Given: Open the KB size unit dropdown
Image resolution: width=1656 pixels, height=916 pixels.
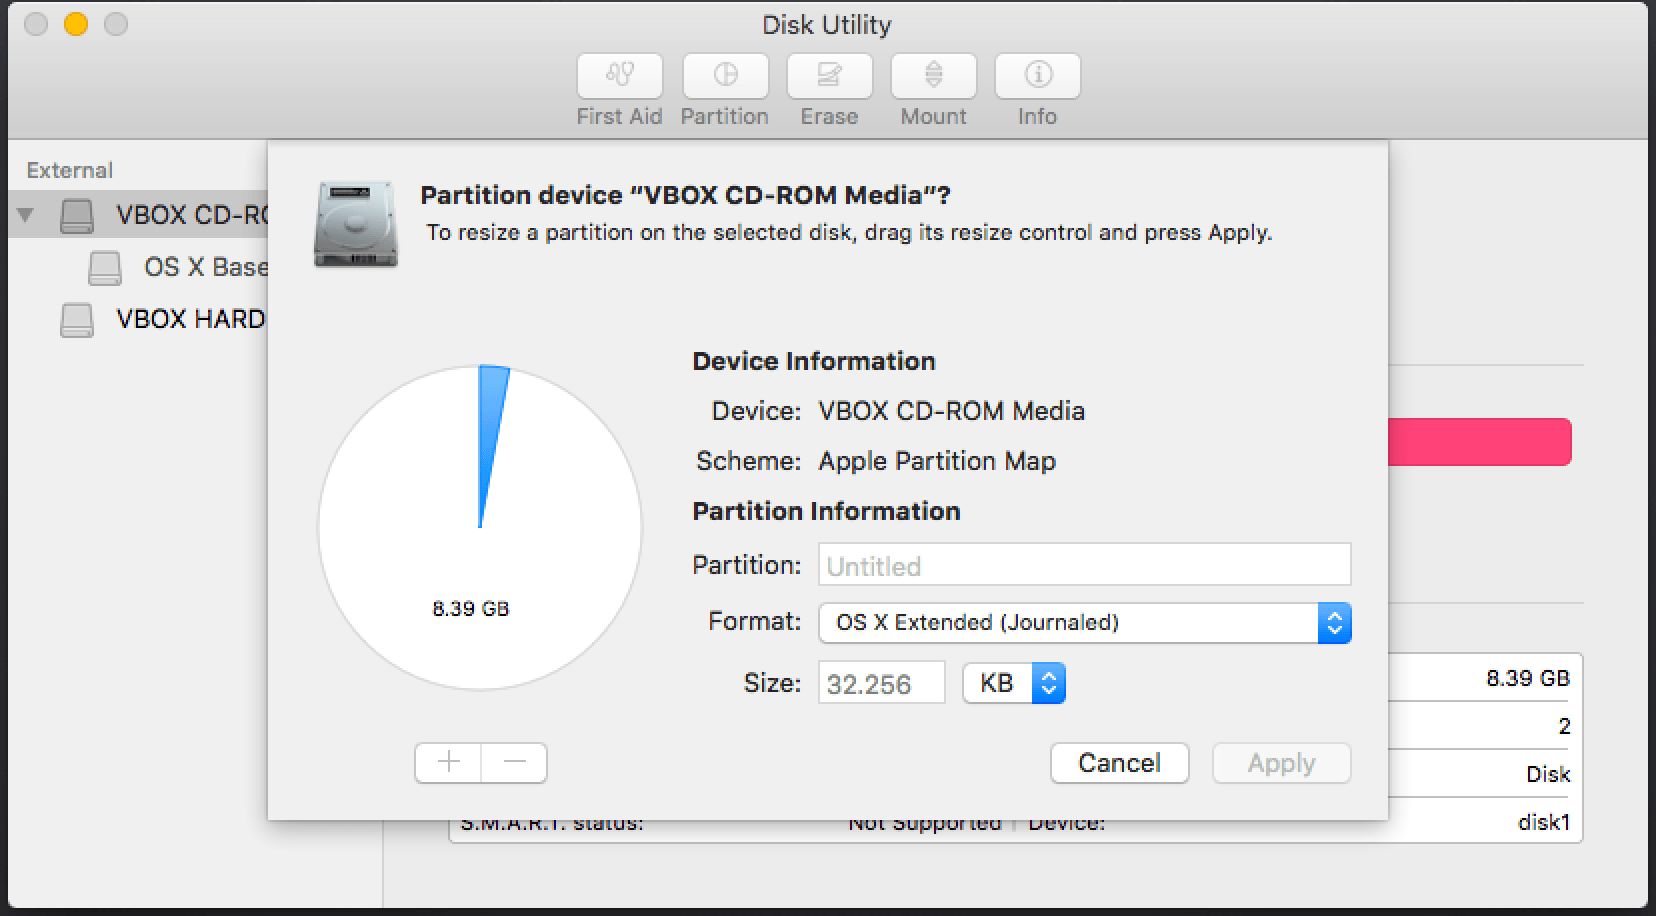Looking at the screenshot, I should 1014,683.
